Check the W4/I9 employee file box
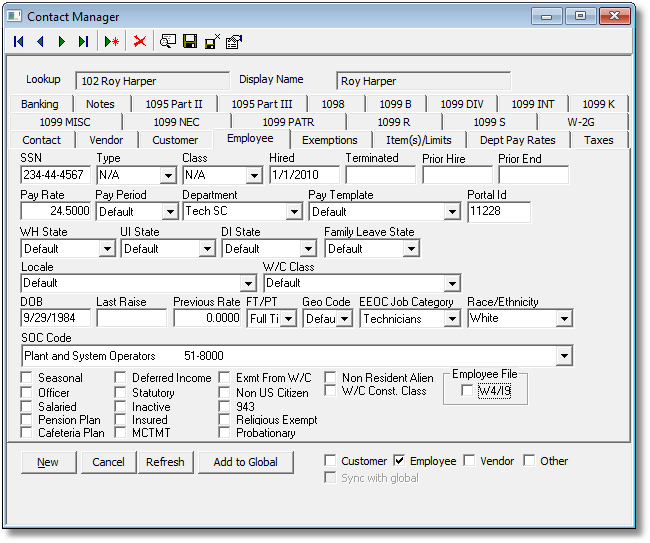 467,390
